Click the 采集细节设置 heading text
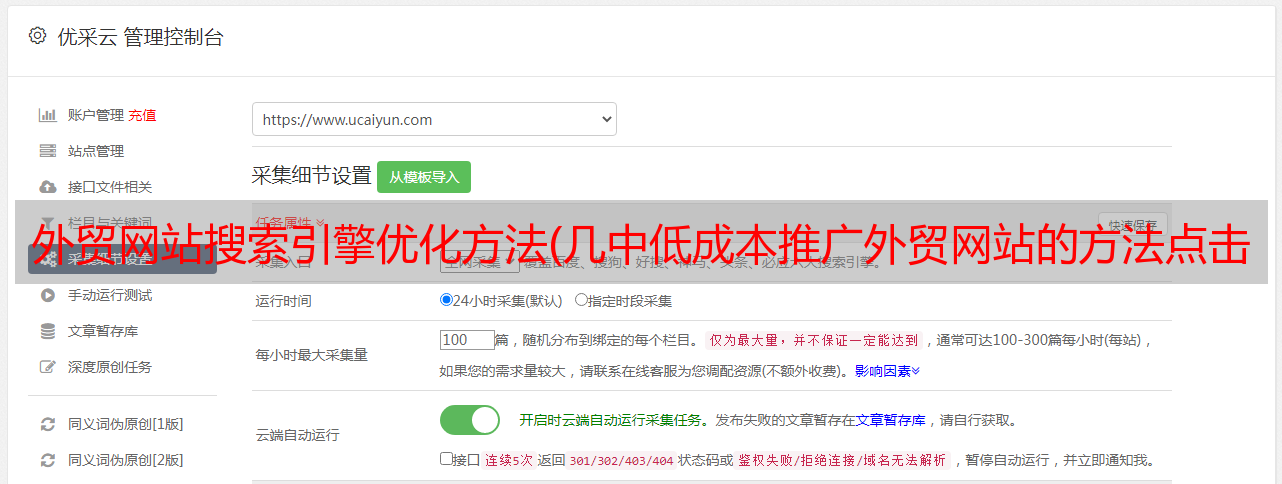The height and width of the screenshot is (484, 1282). (312, 176)
